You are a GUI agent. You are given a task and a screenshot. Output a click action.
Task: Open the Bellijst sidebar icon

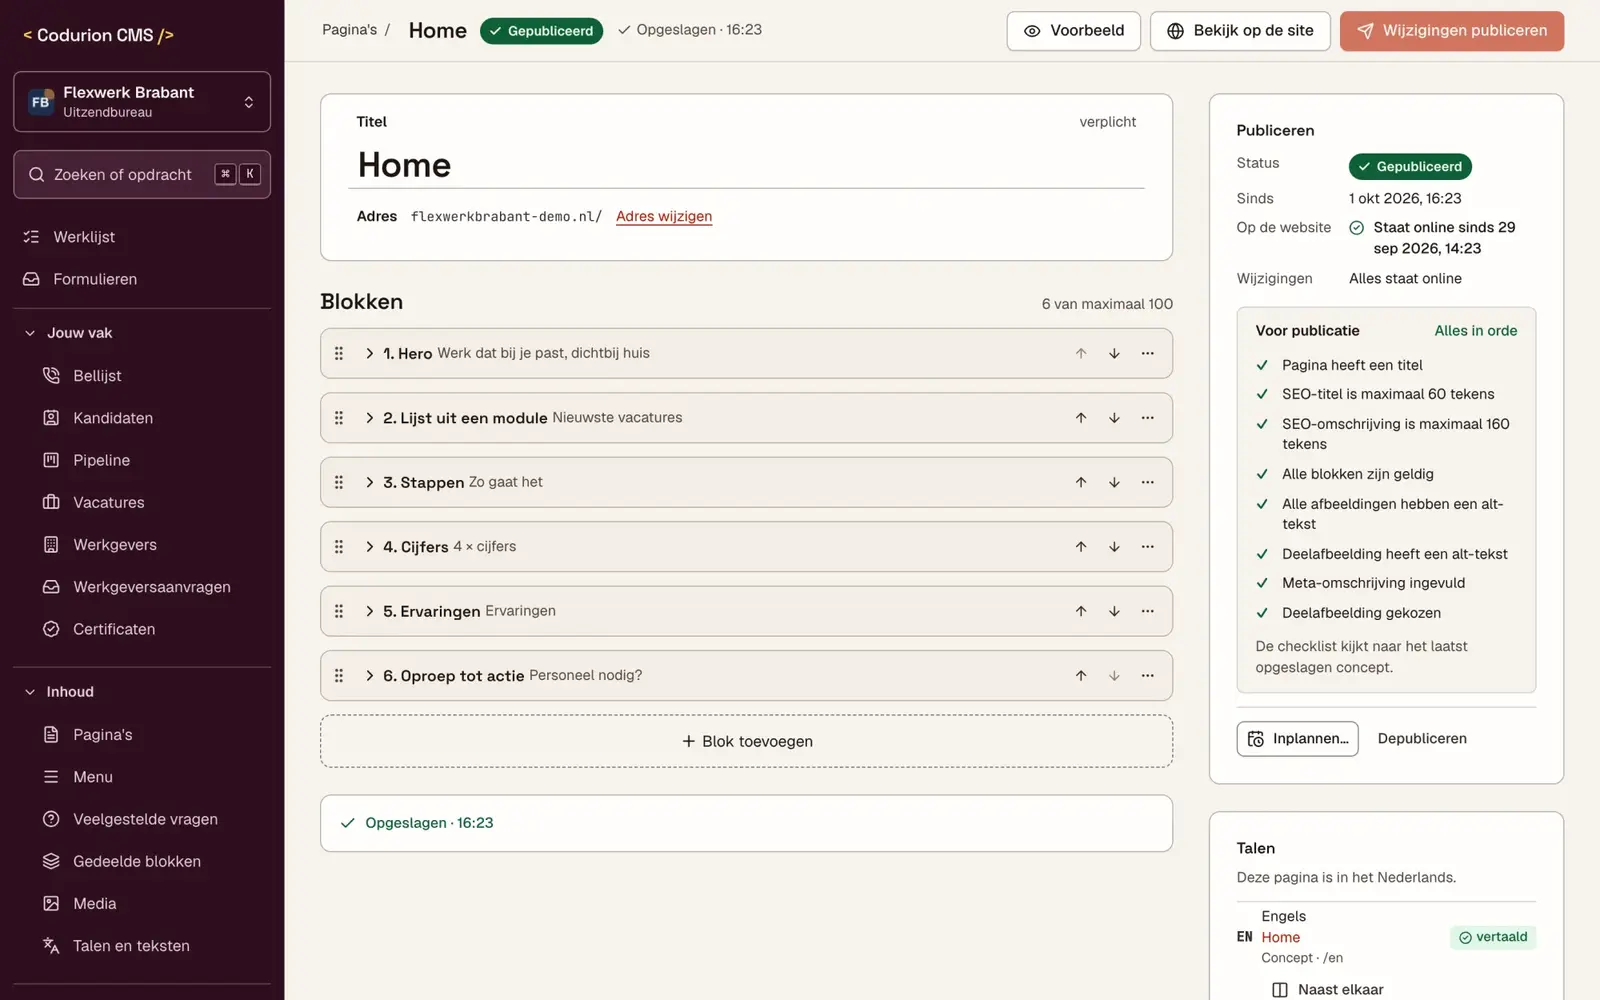pyautogui.click(x=51, y=376)
